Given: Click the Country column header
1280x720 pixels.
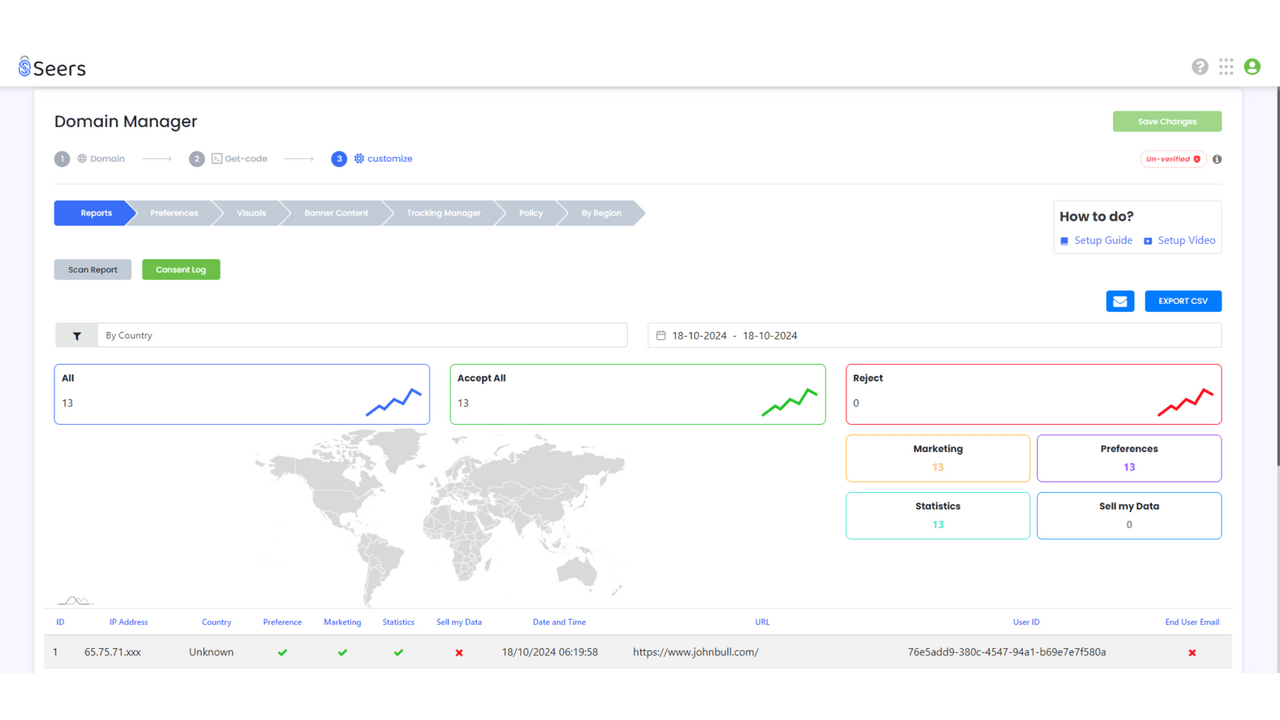Looking at the screenshot, I should (216, 622).
